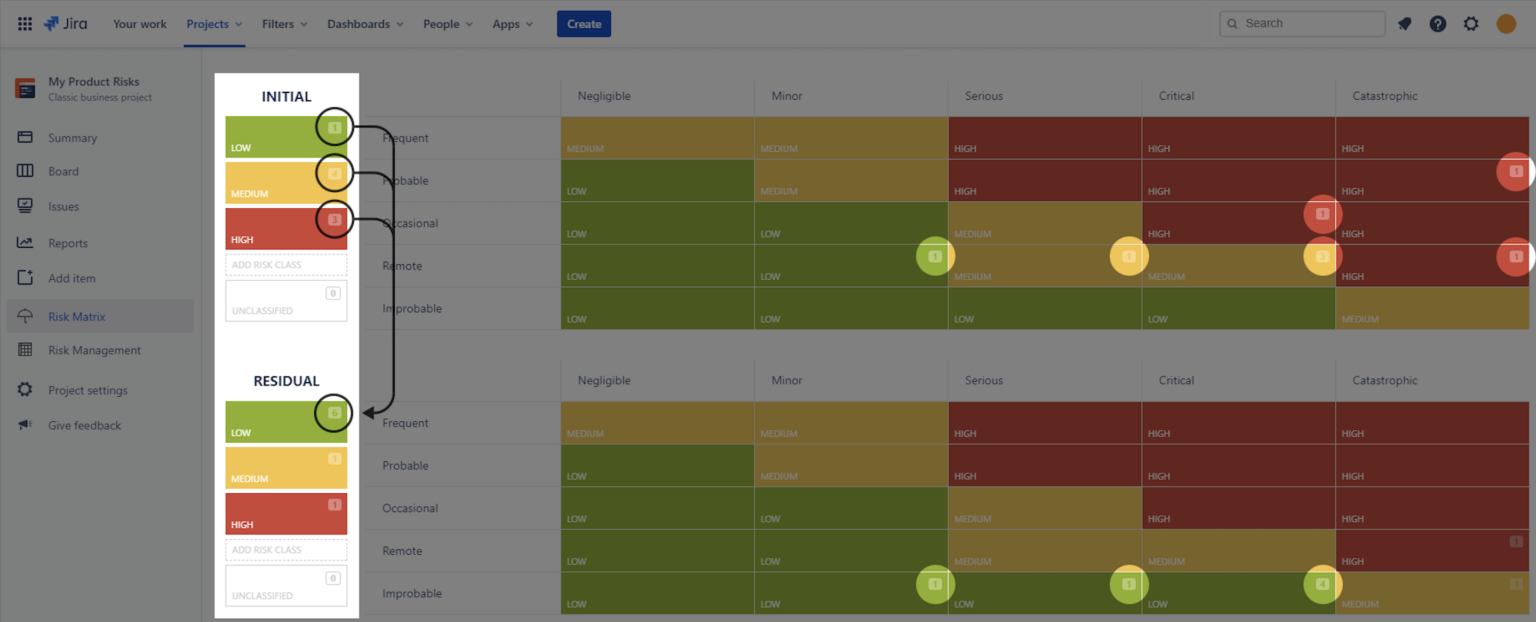Open the app switcher grid icon
This screenshot has width=1536, height=622.
point(25,24)
